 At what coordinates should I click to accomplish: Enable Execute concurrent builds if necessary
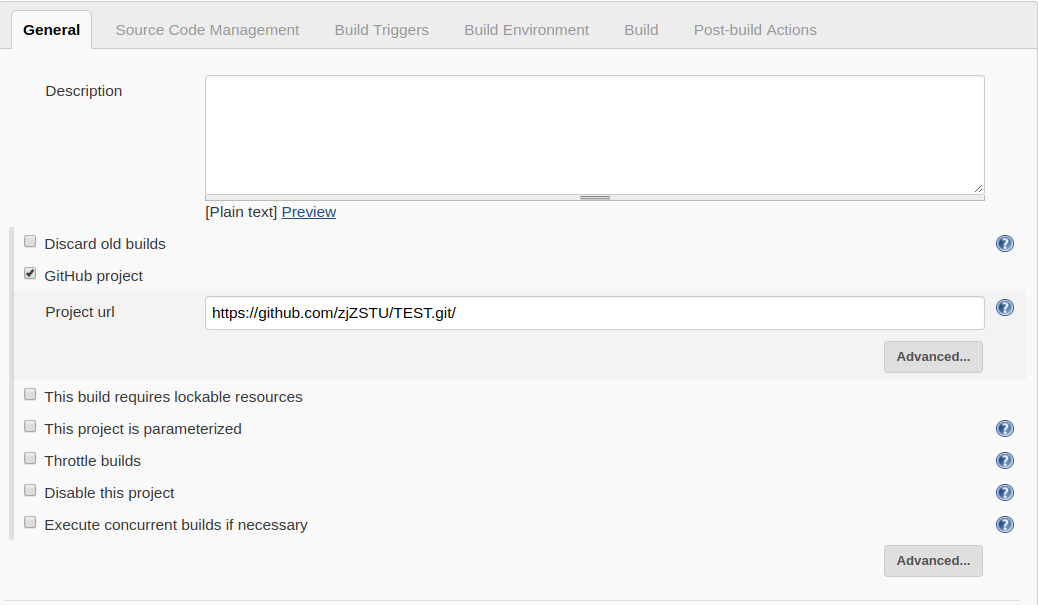click(30, 523)
